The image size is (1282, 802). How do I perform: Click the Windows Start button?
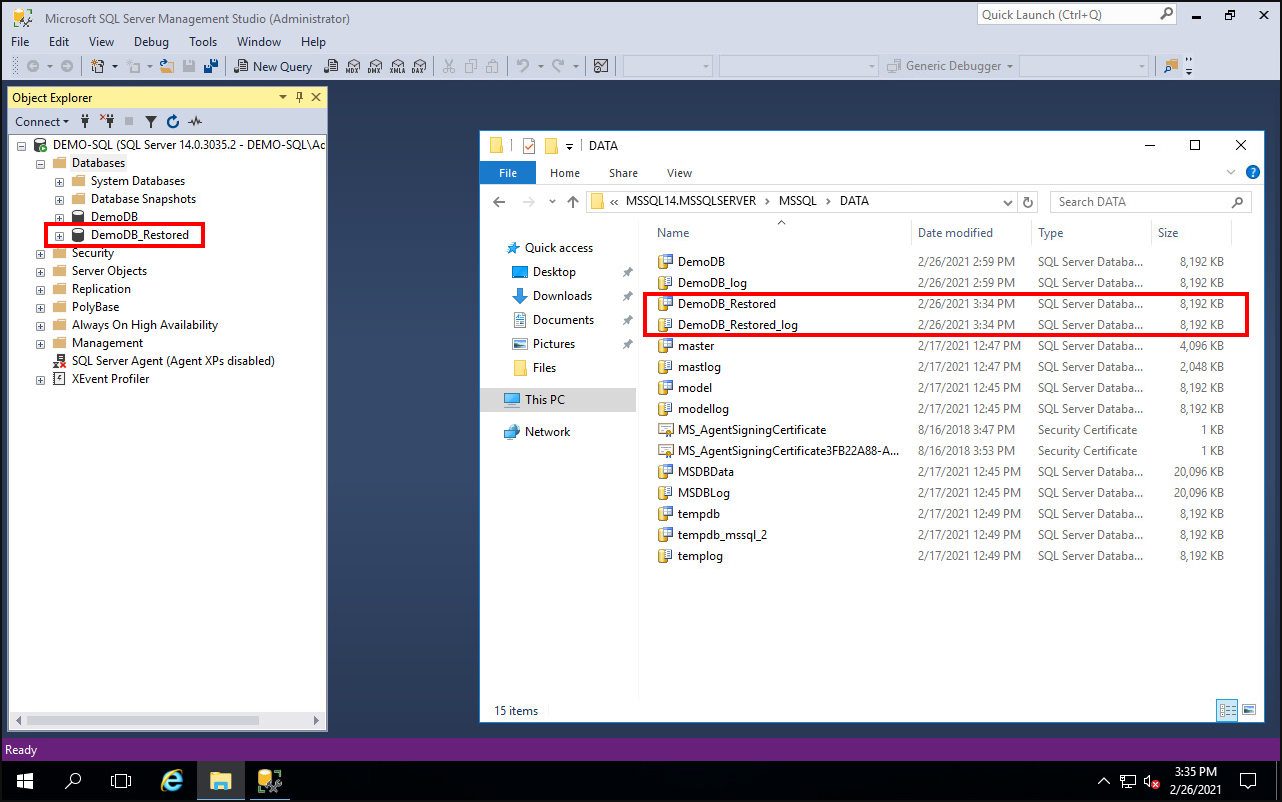(23, 779)
